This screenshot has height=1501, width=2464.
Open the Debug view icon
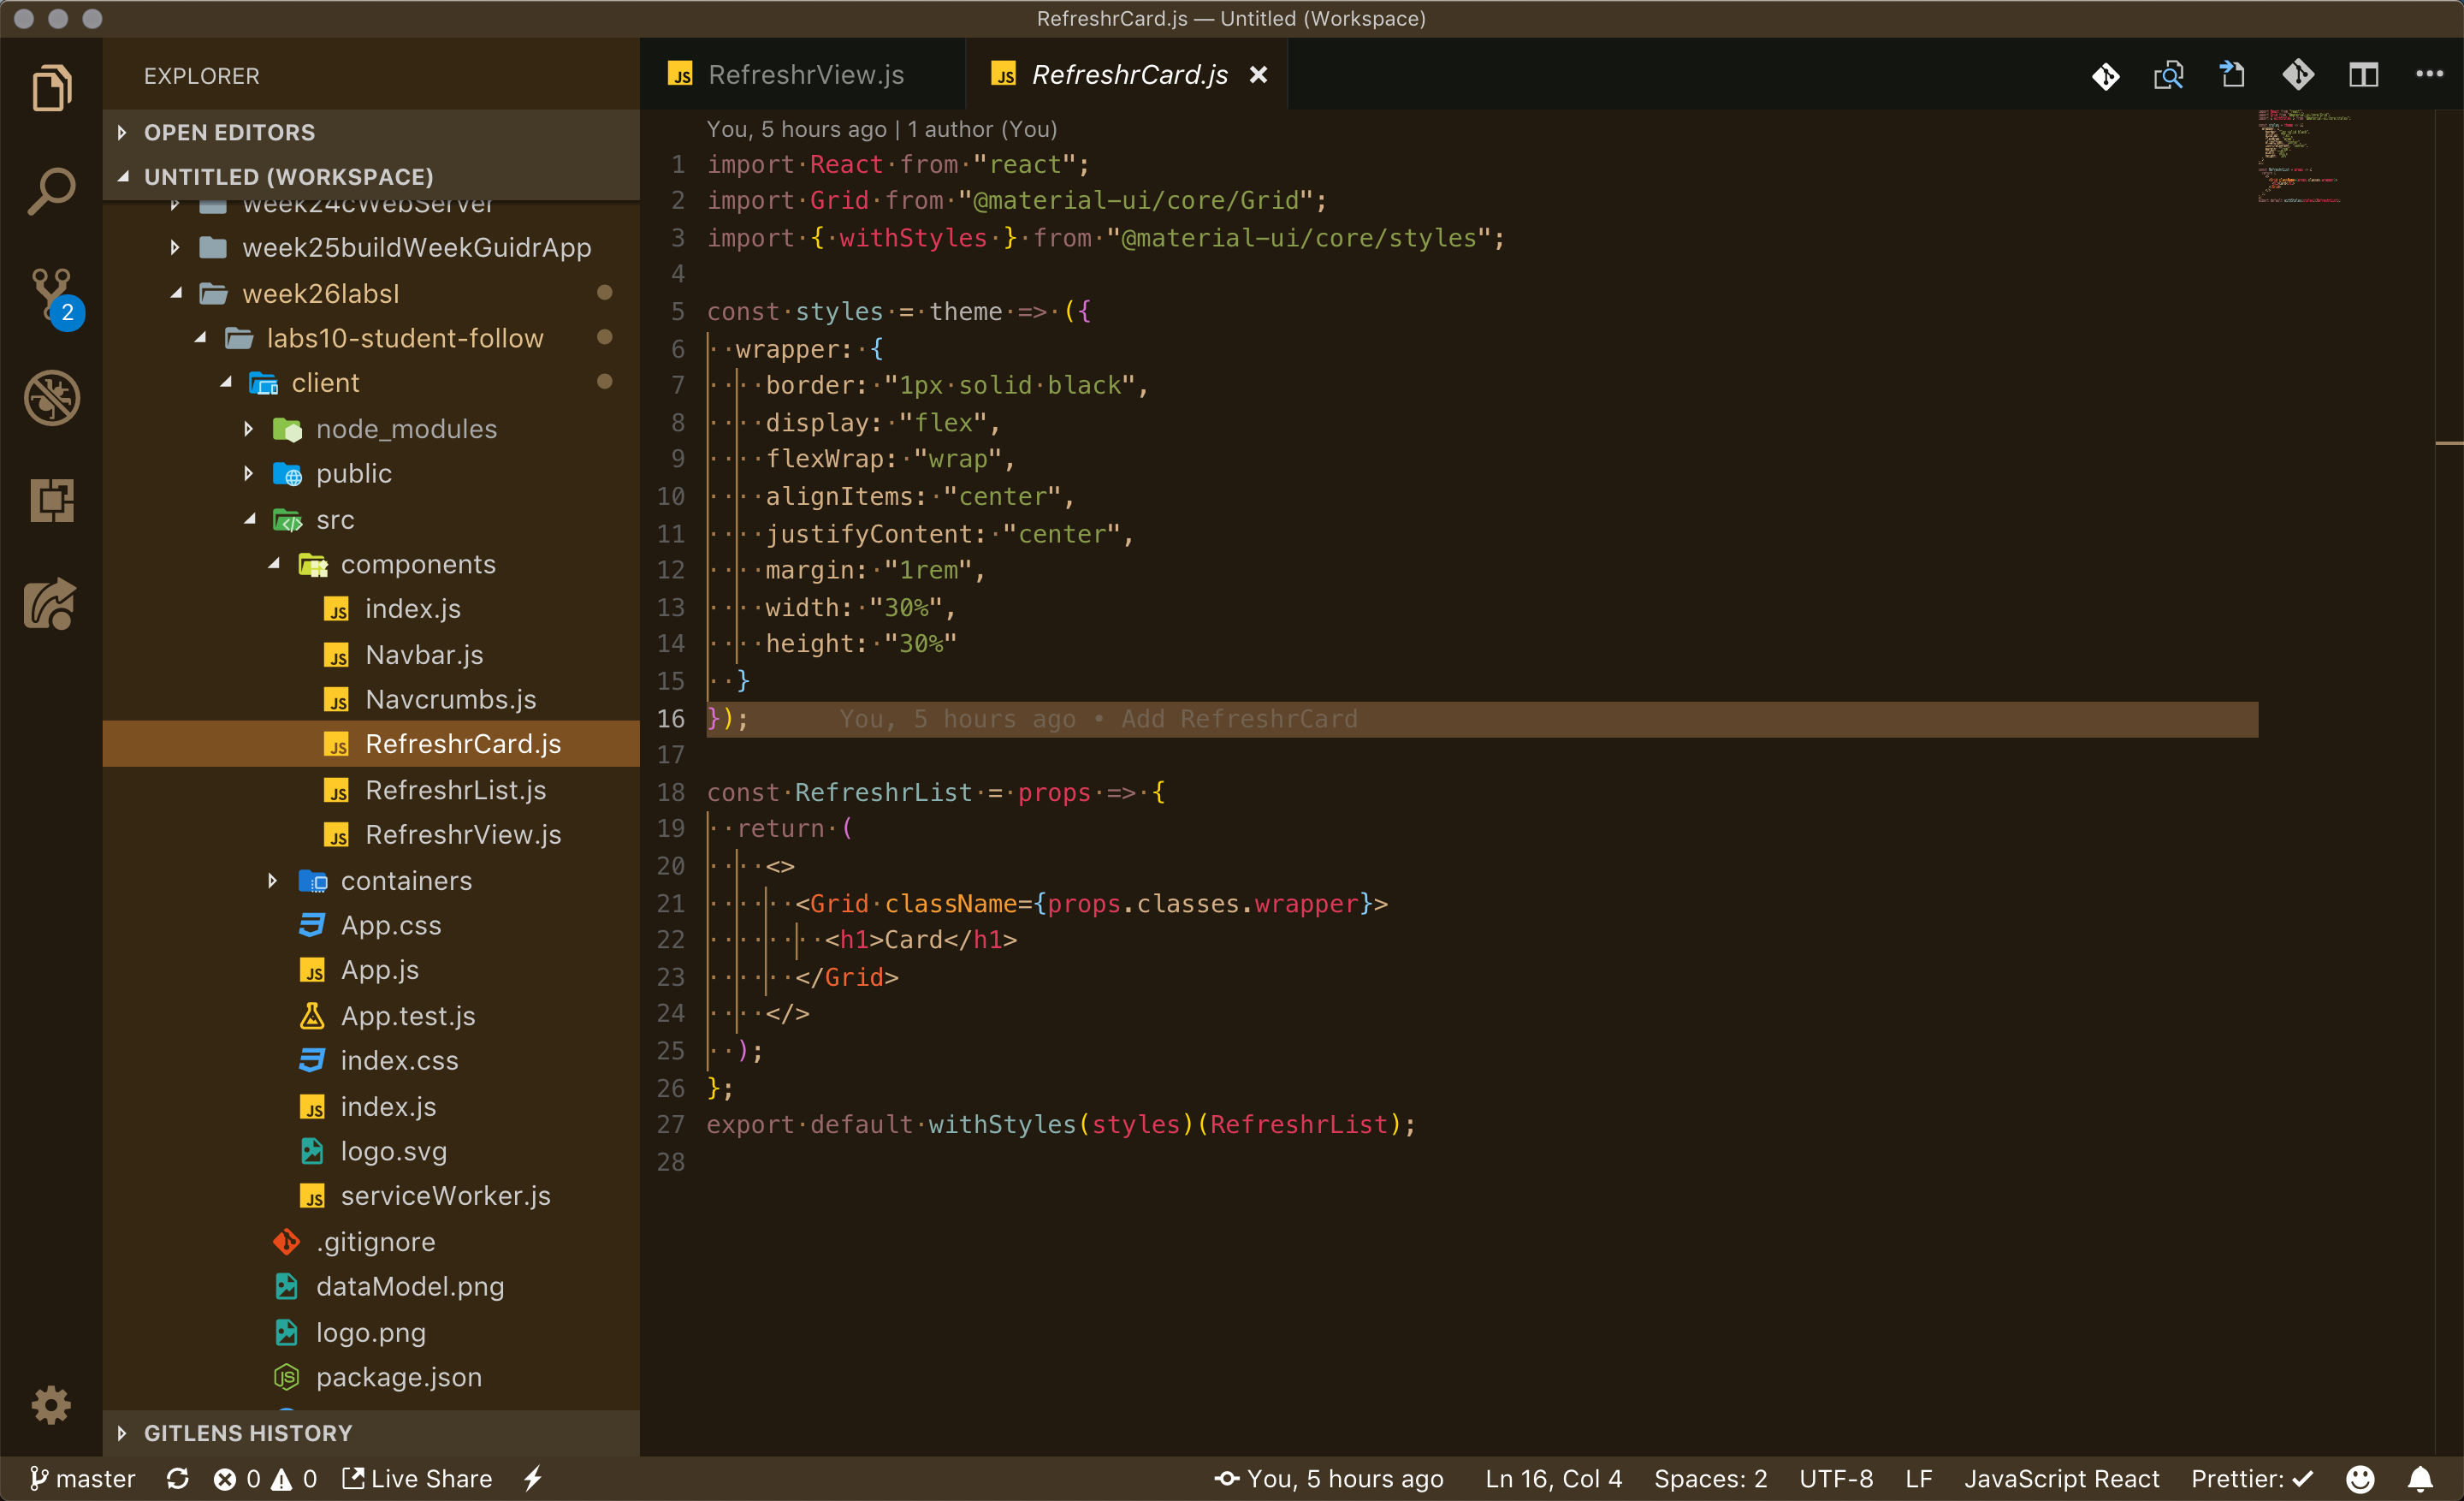(x=52, y=398)
